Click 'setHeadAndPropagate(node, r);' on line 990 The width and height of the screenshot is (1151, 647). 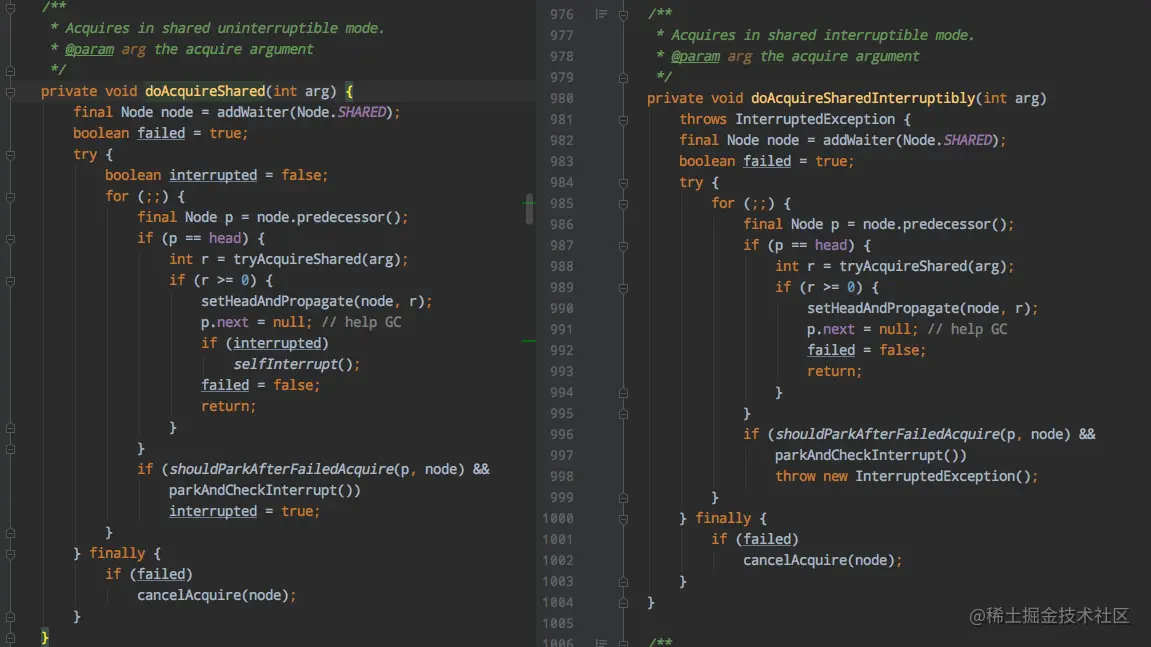923,308
